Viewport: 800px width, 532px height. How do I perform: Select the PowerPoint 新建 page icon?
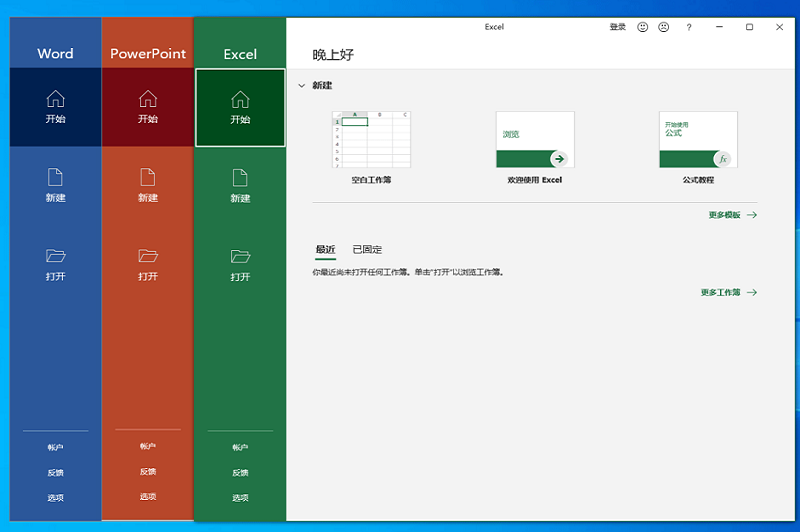(x=148, y=177)
